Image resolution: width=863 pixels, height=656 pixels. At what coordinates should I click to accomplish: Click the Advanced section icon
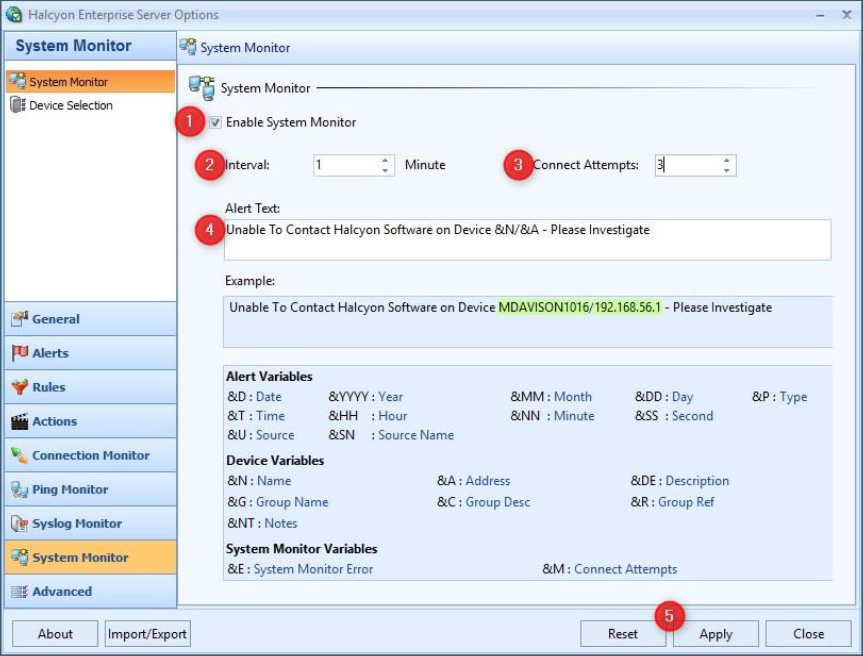tap(19, 591)
